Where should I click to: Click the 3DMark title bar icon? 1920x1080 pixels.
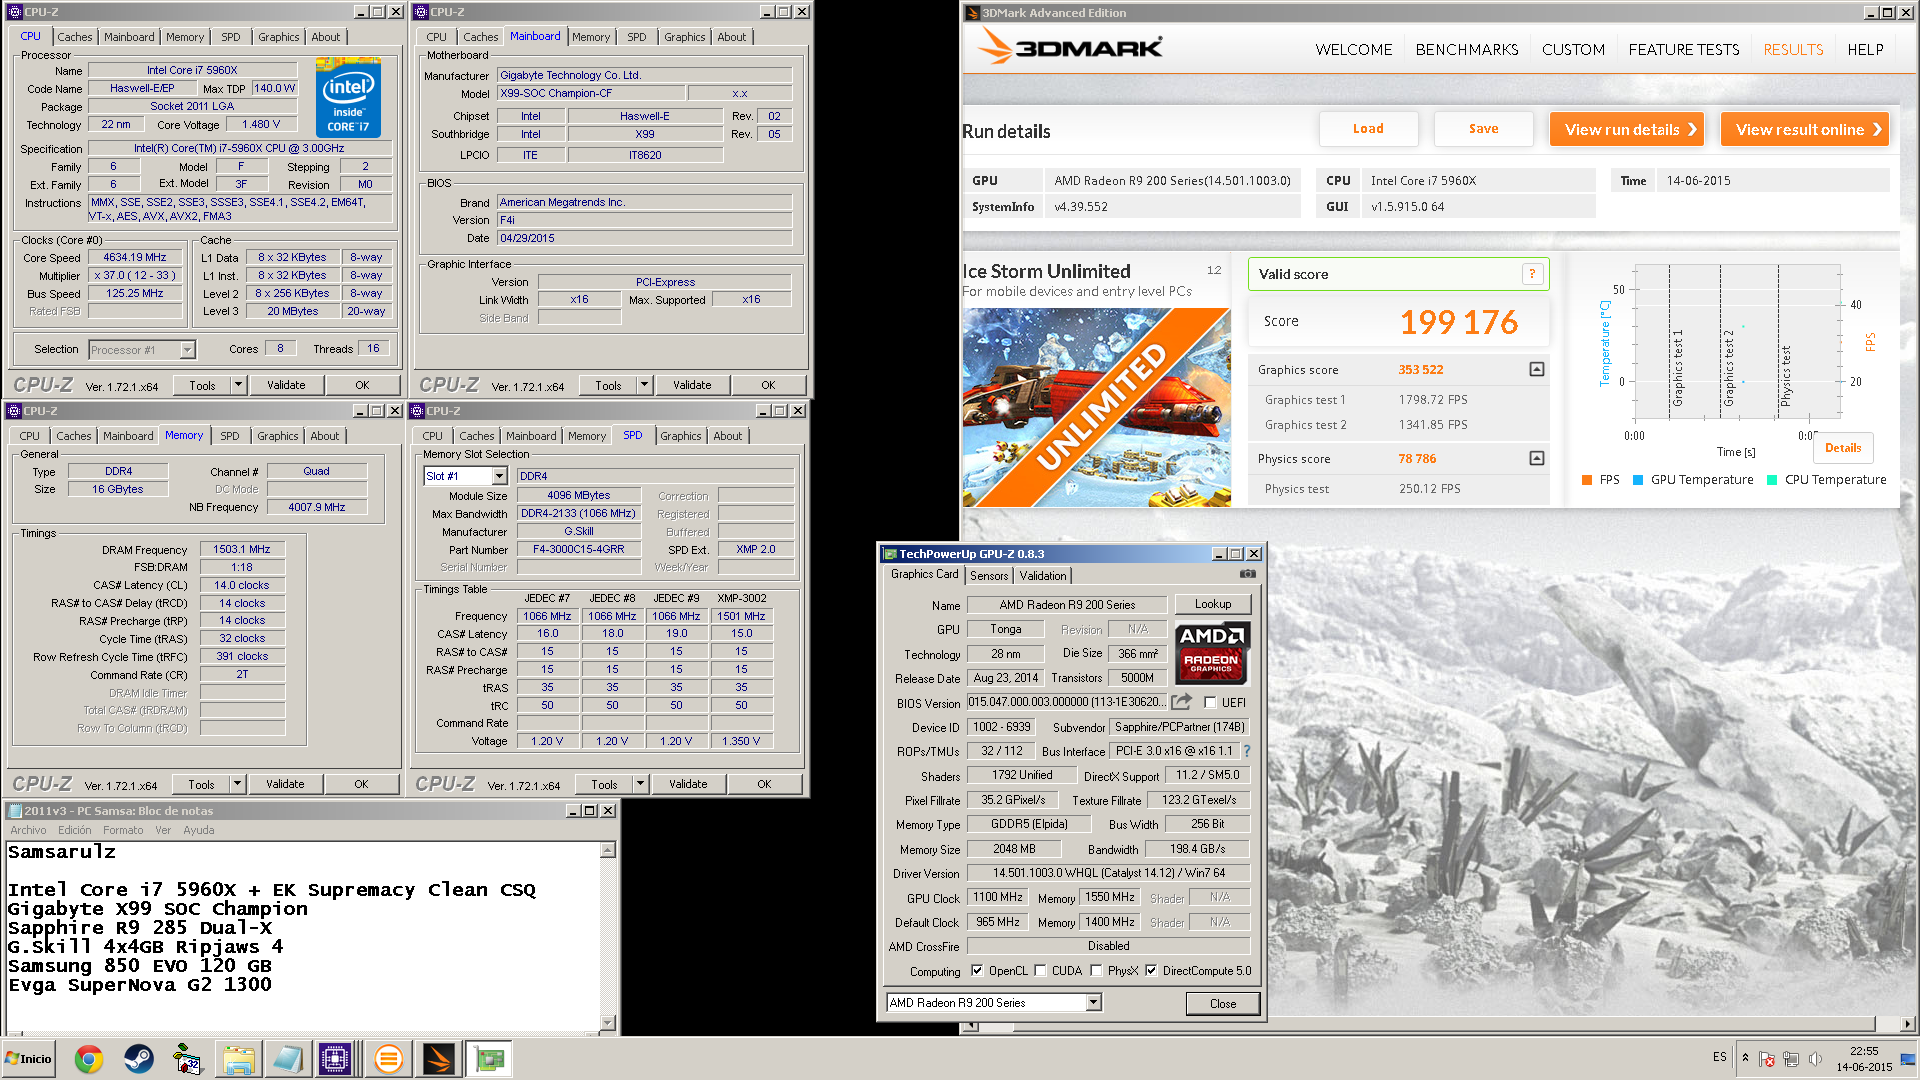tap(972, 13)
